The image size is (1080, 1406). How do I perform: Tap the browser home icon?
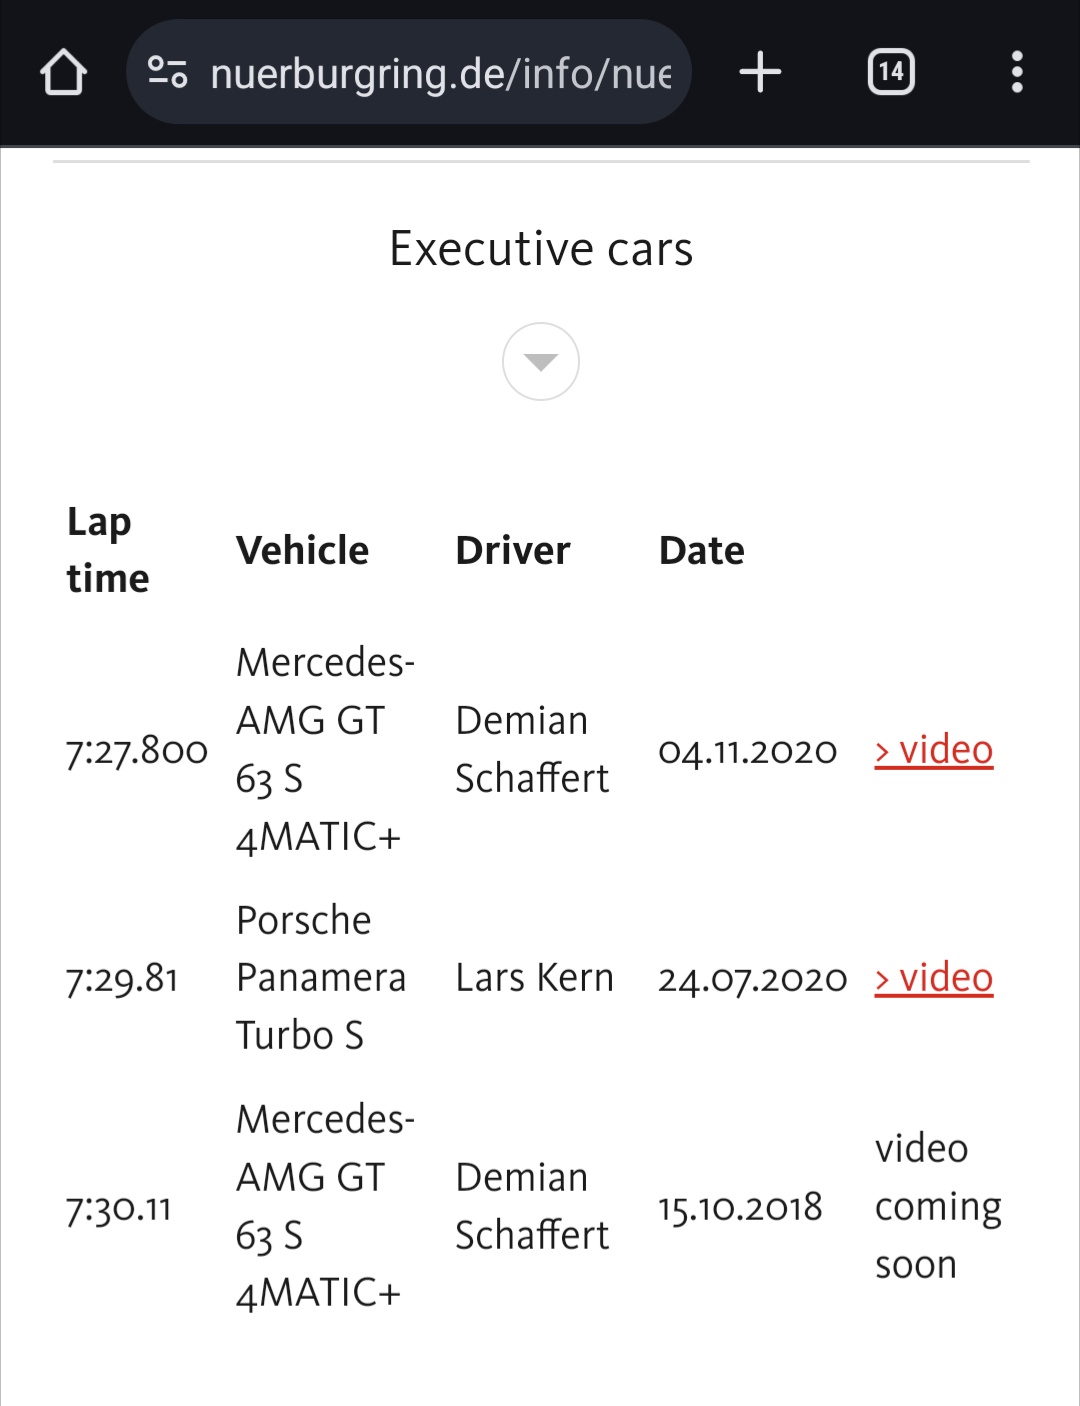63,73
